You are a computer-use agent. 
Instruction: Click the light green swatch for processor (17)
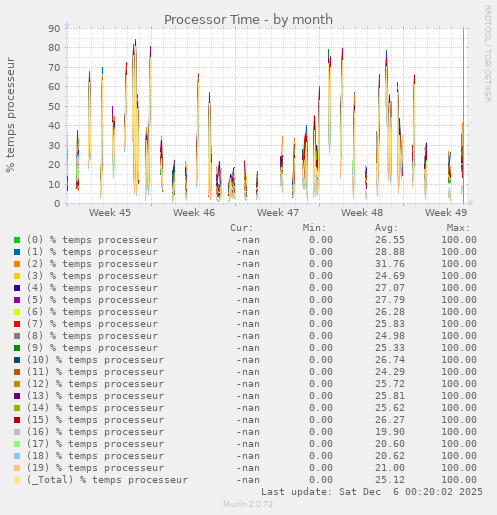[x=17, y=444]
